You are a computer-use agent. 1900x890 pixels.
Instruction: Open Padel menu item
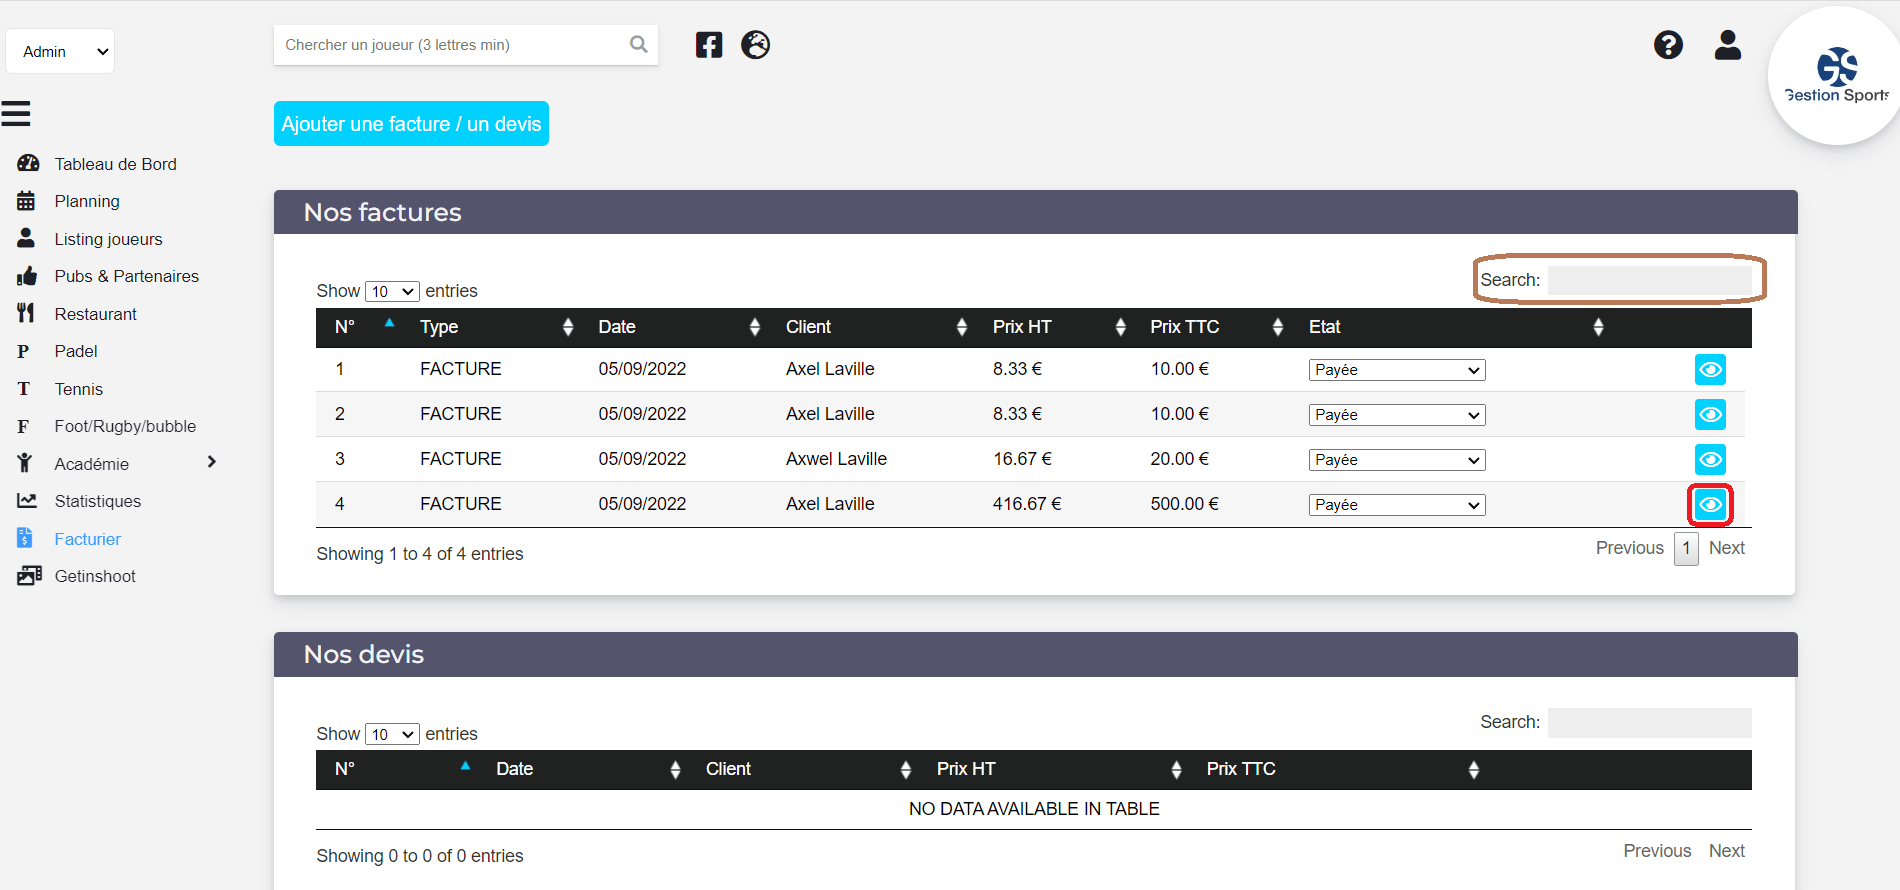pos(76,351)
